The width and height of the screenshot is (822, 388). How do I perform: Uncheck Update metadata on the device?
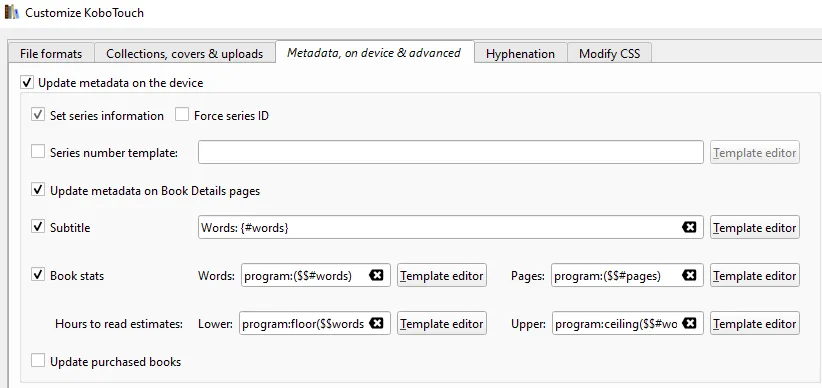27,83
